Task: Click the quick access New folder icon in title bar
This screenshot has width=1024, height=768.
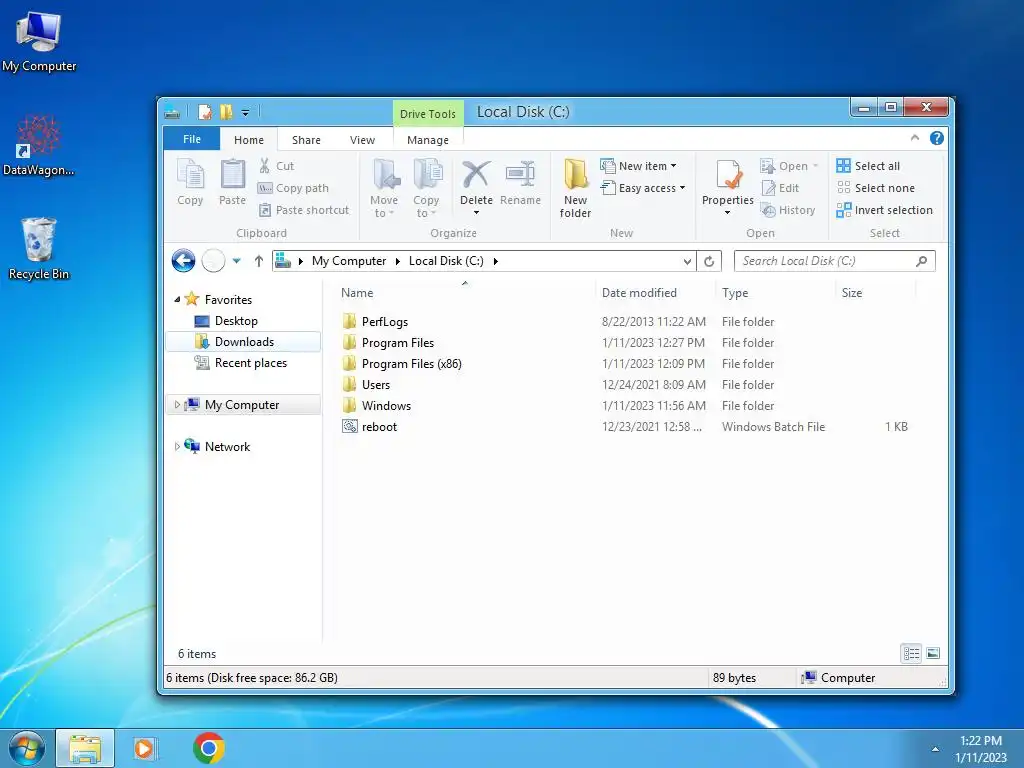Action: tap(226, 112)
